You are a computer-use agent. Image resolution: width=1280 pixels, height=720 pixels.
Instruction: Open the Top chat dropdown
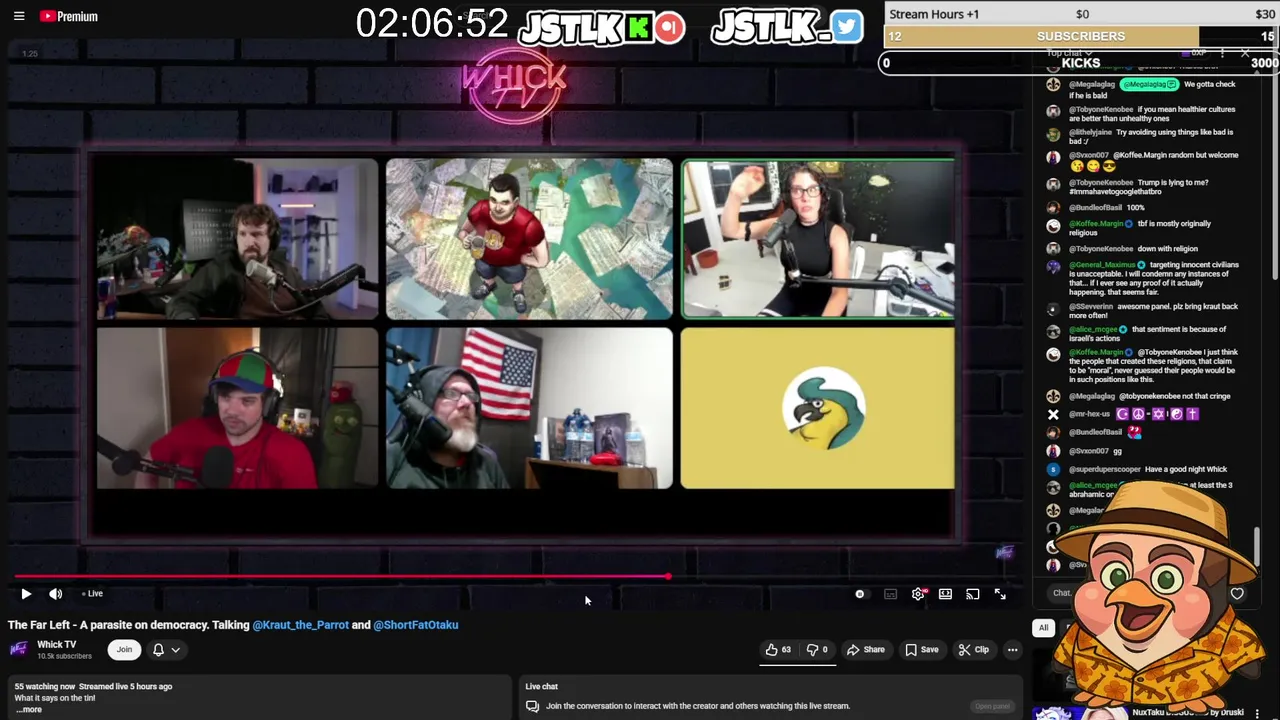(x=1068, y=52)
